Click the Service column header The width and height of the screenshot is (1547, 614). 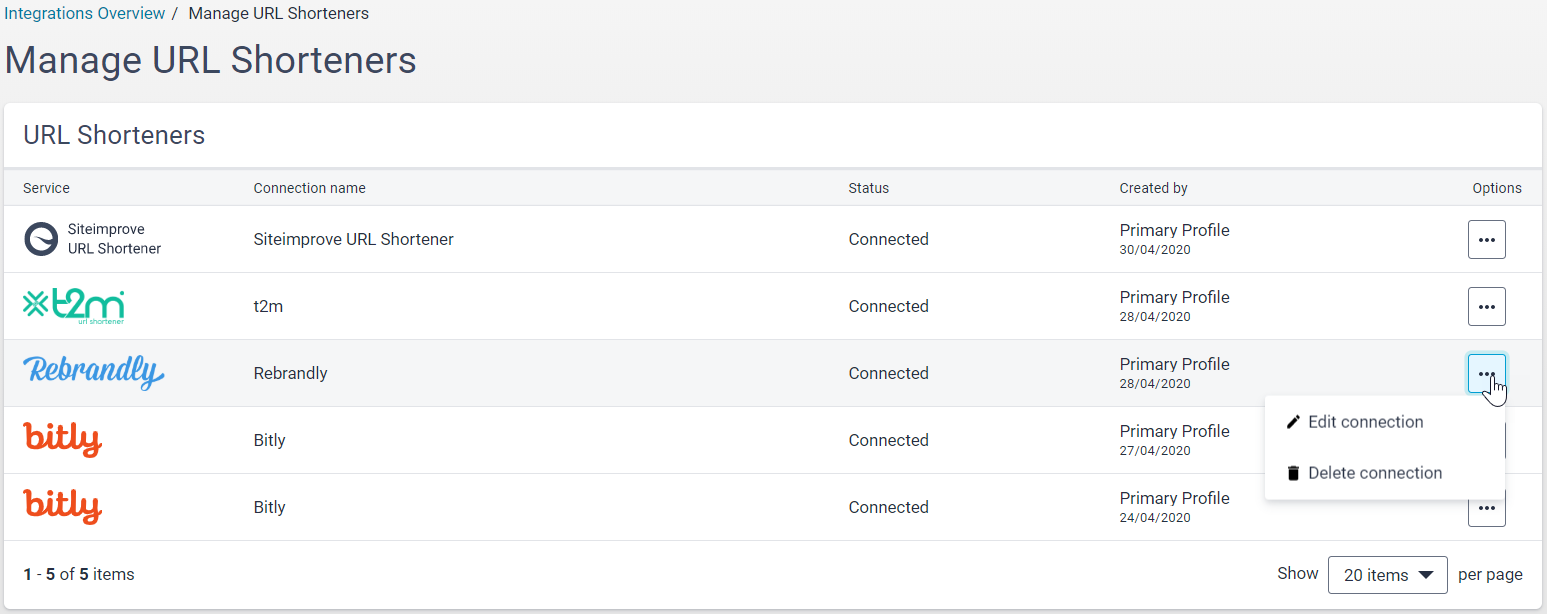(46, 188)
